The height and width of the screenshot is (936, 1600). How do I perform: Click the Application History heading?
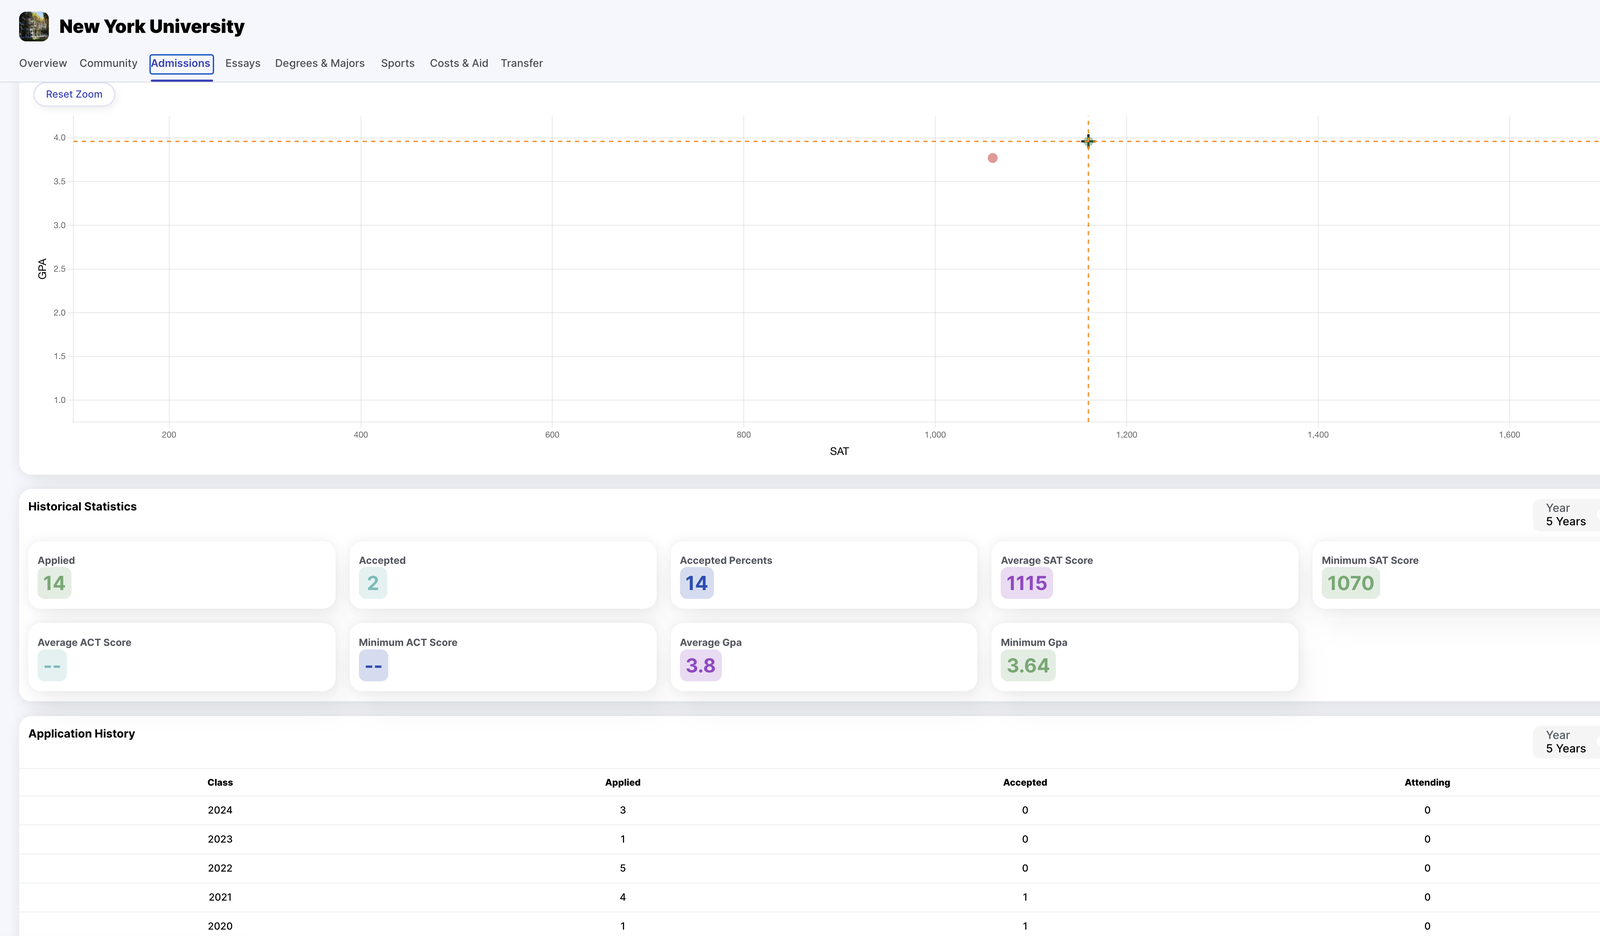pos(81,734)
